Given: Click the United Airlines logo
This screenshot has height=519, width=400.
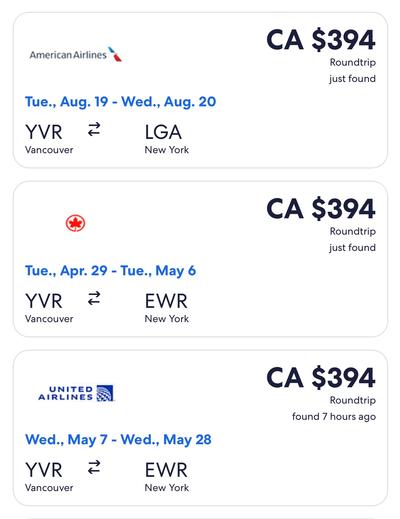Looking at the screenshot, I should coord(76,393).
